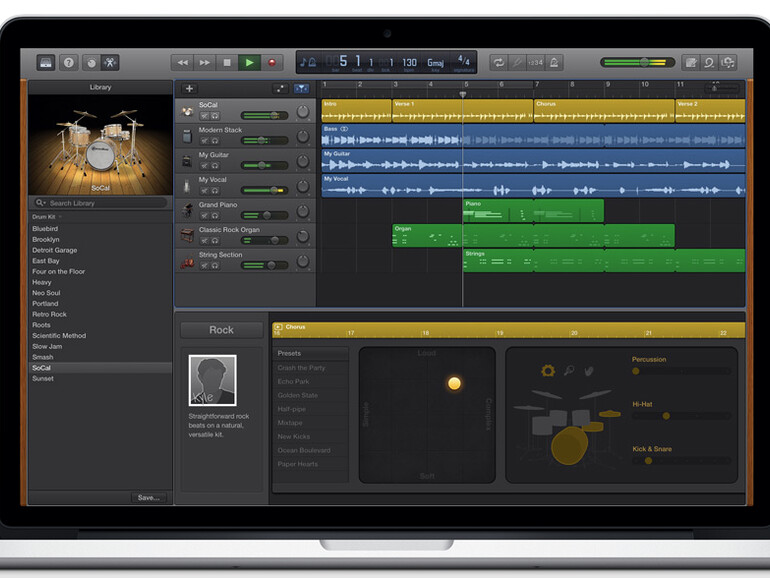Choose the Golden State preset
Screen dimensions: 770x578
click(298, 395)
